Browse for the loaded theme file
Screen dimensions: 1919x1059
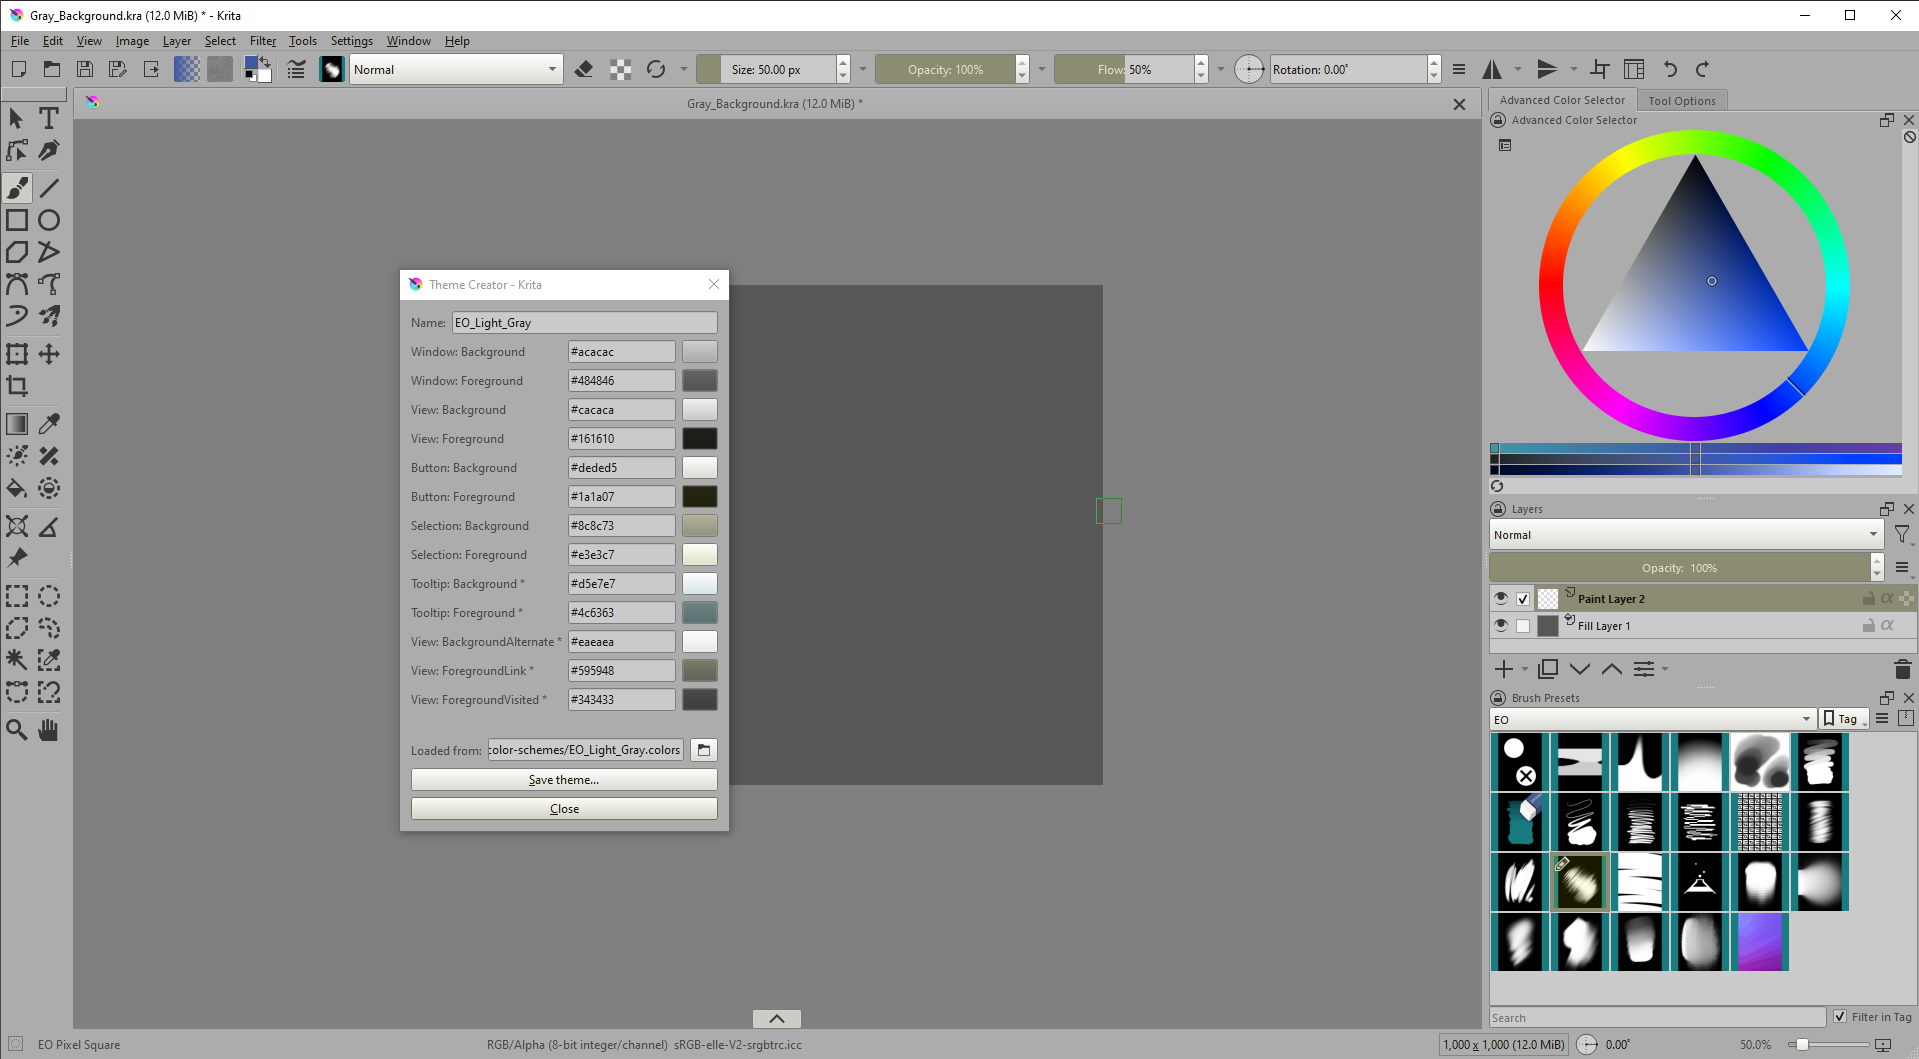(704, 750)
